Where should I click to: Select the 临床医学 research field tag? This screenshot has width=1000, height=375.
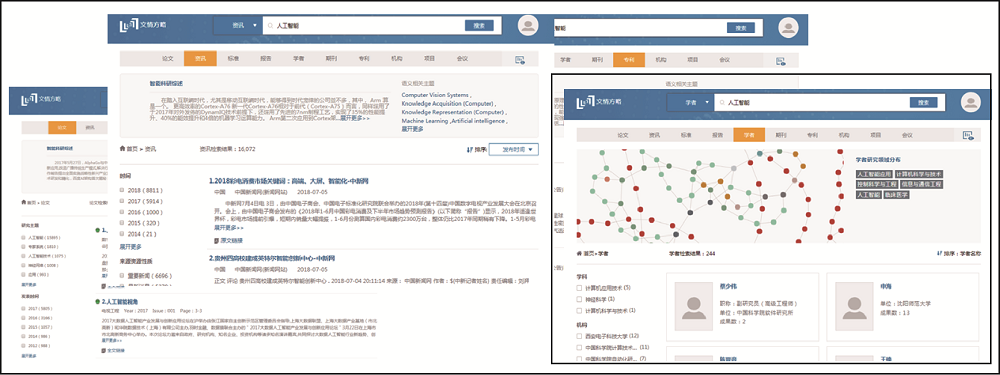[x=896, y=194]
